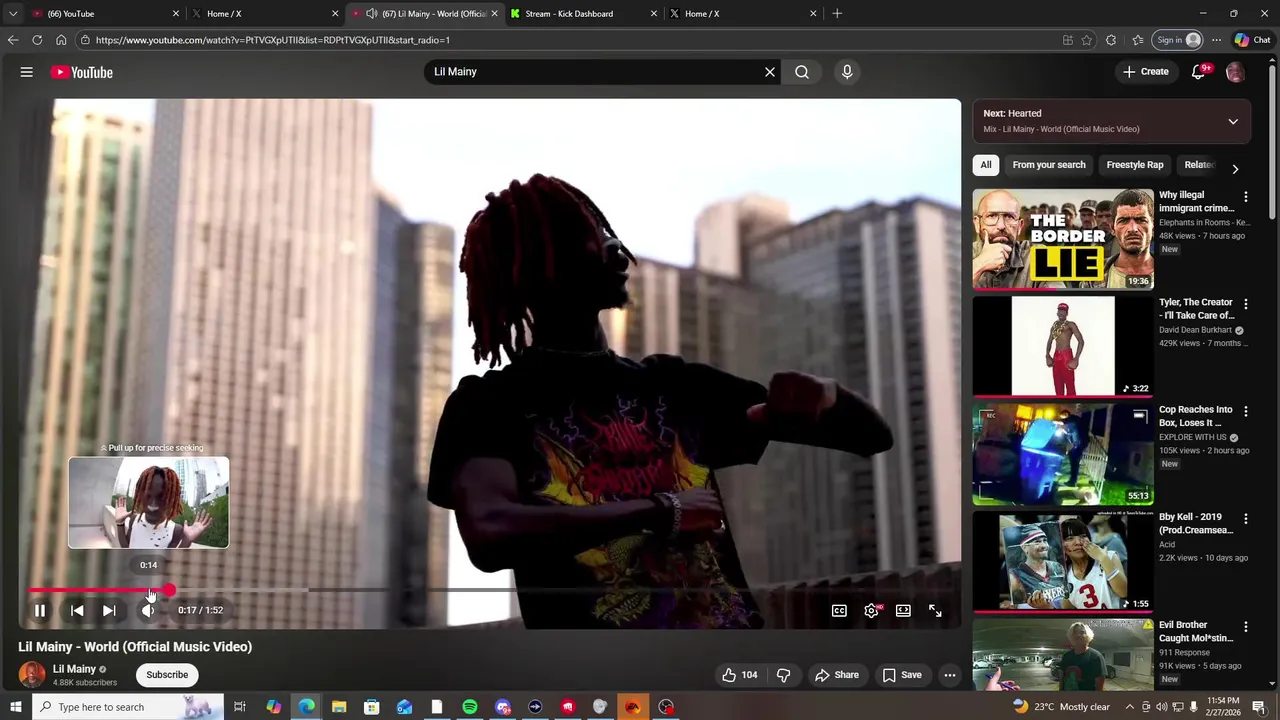Switch to theater mode
The height and width of the screenshot is (720, 1280).
(903, 610)
